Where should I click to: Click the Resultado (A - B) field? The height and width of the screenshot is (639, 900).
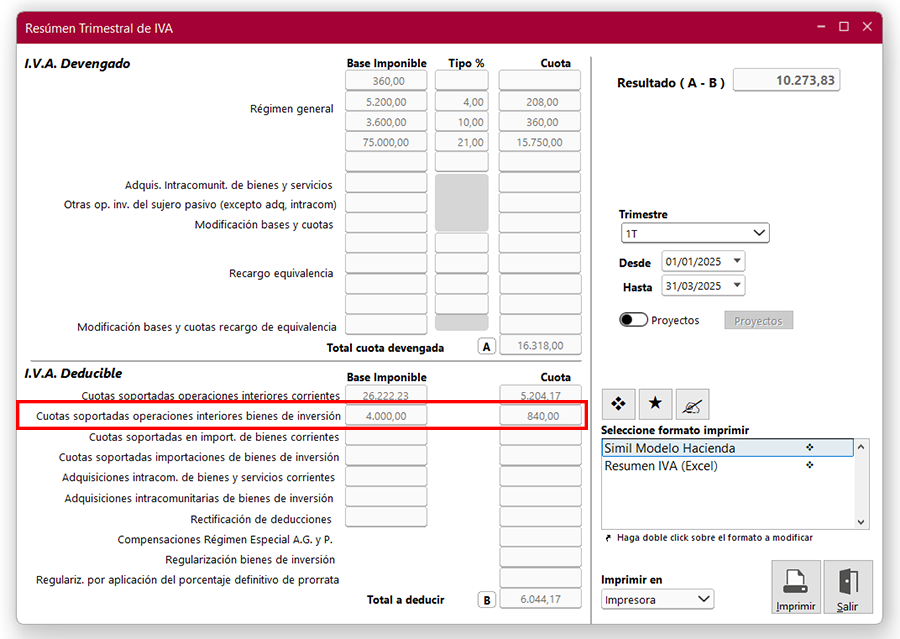(786, 81)
